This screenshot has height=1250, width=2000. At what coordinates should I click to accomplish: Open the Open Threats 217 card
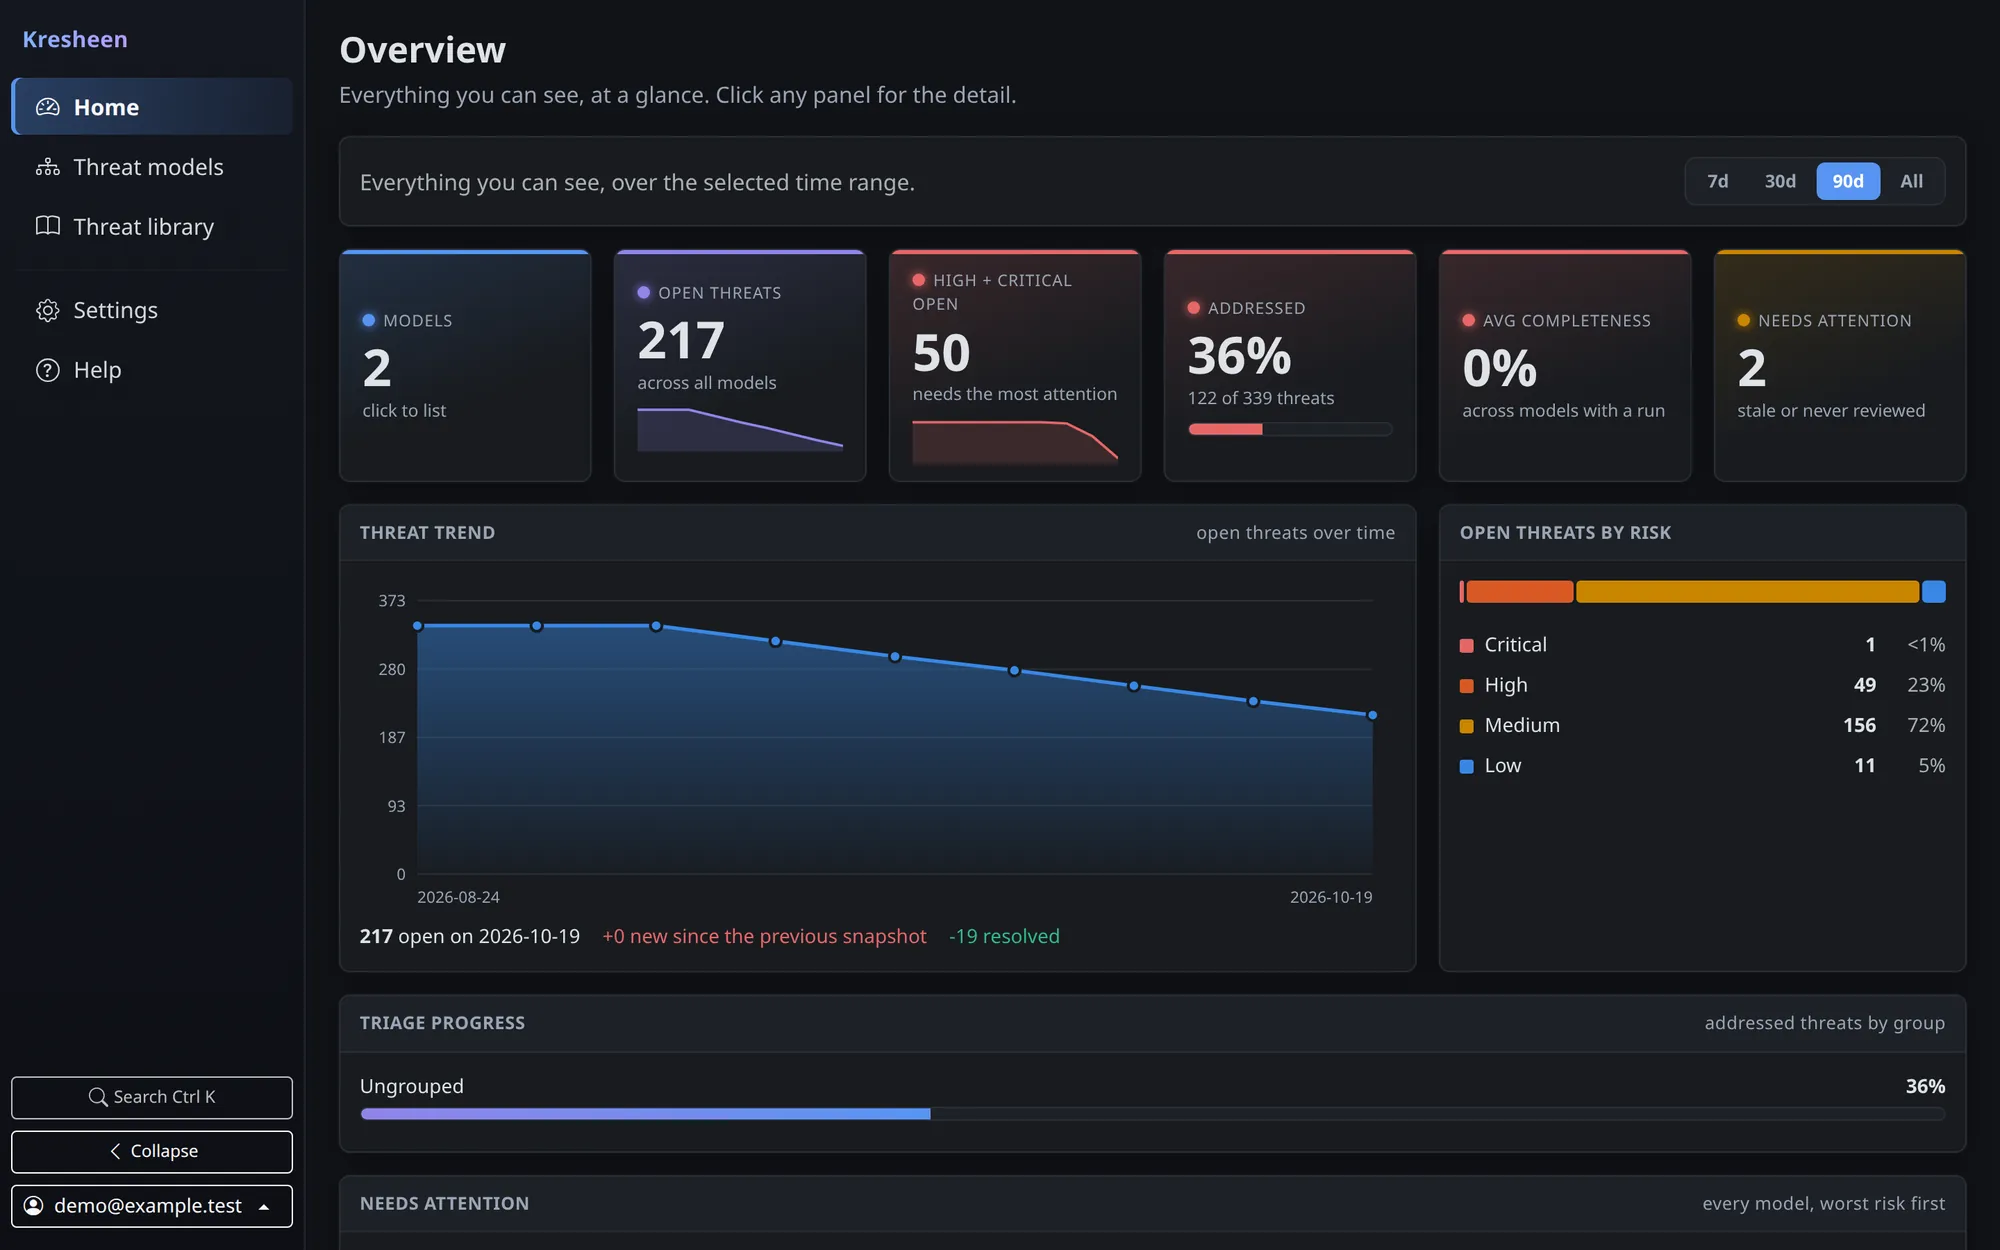[740, 365]
